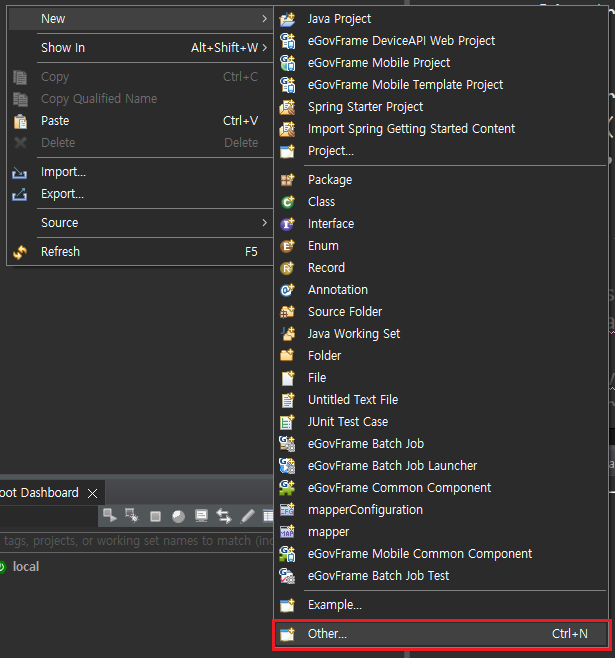Viewport: 615px width, 658px height.
Task: Select Import... in the context menu
Action: [x=141, y=172]
